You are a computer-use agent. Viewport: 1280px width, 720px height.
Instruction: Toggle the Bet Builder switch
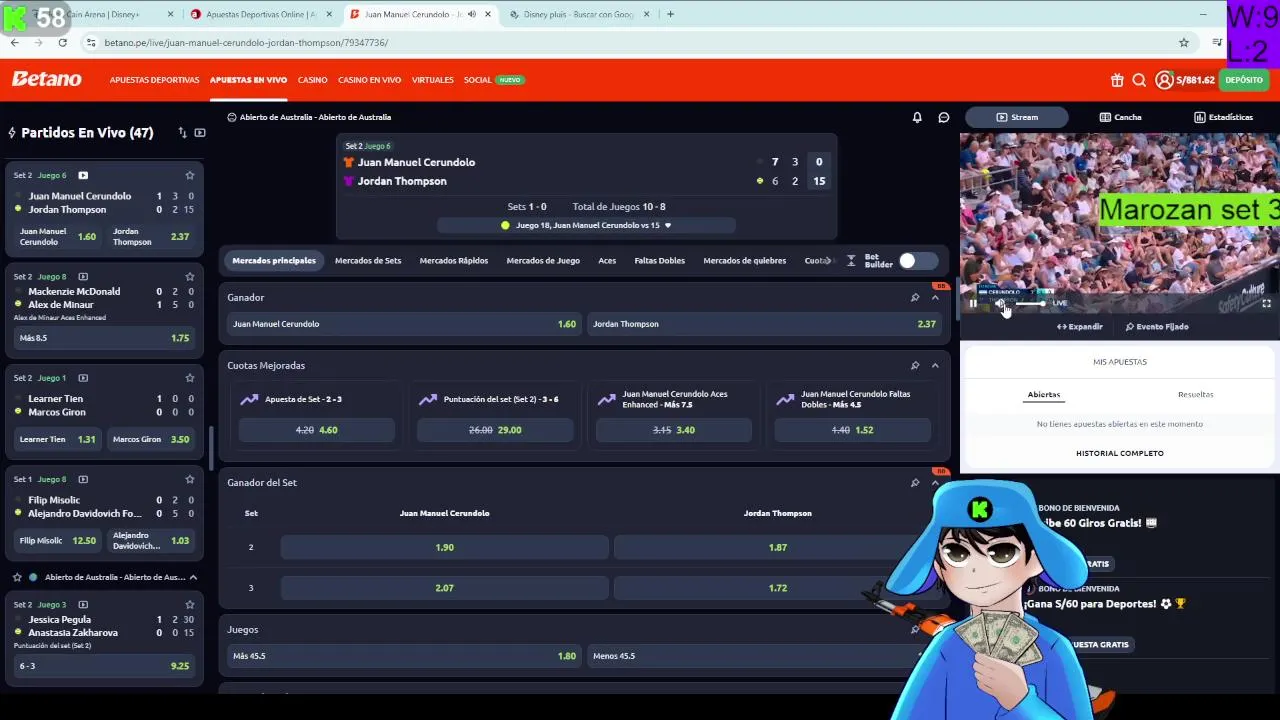tap(917, 260)
